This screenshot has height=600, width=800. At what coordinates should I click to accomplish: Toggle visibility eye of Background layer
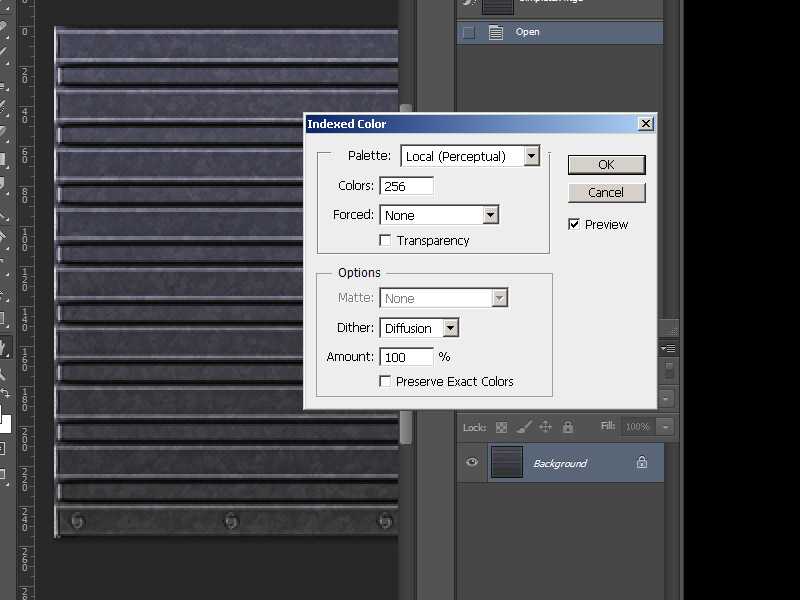pos(472,462)
